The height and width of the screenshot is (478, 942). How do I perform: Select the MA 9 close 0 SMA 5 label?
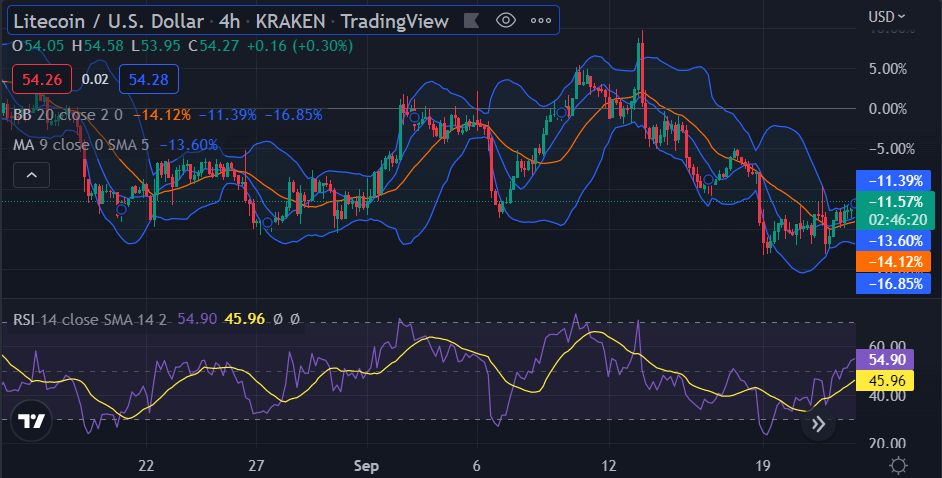pyautogui.click(x=81, y=145)
